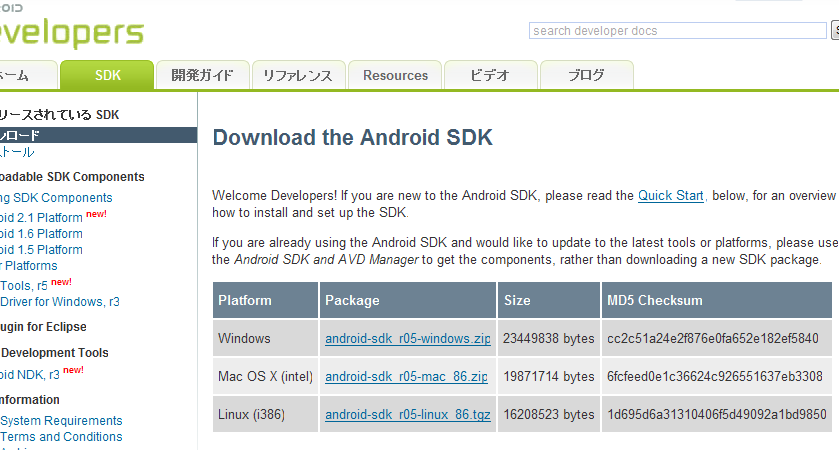Select the ビデオ tab
The width and height of the screenshot is (839, 450).
(489, 75)
